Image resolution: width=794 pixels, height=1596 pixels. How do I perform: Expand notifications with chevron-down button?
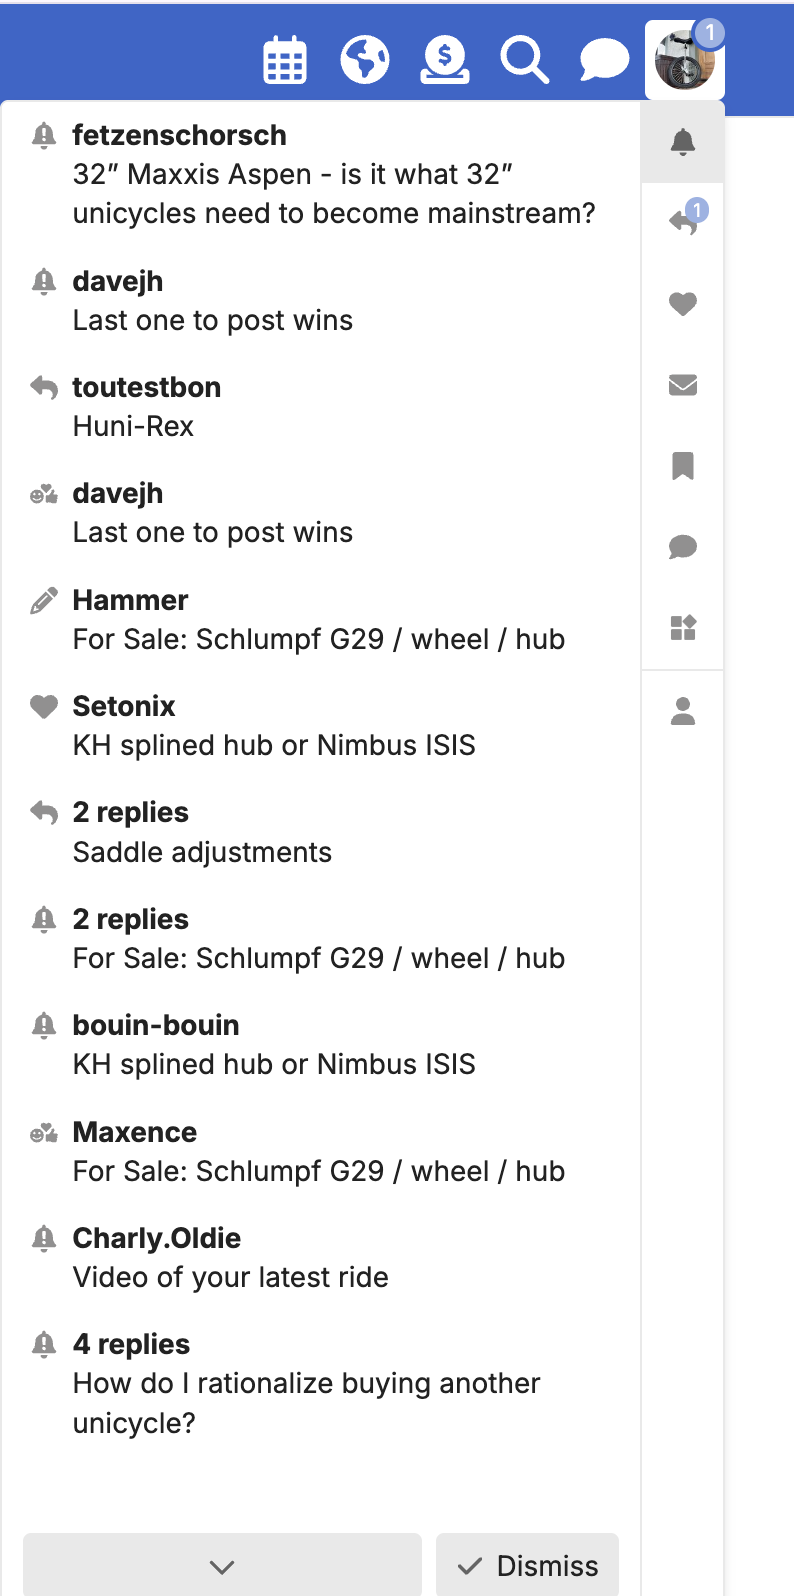coord(222,1566)
